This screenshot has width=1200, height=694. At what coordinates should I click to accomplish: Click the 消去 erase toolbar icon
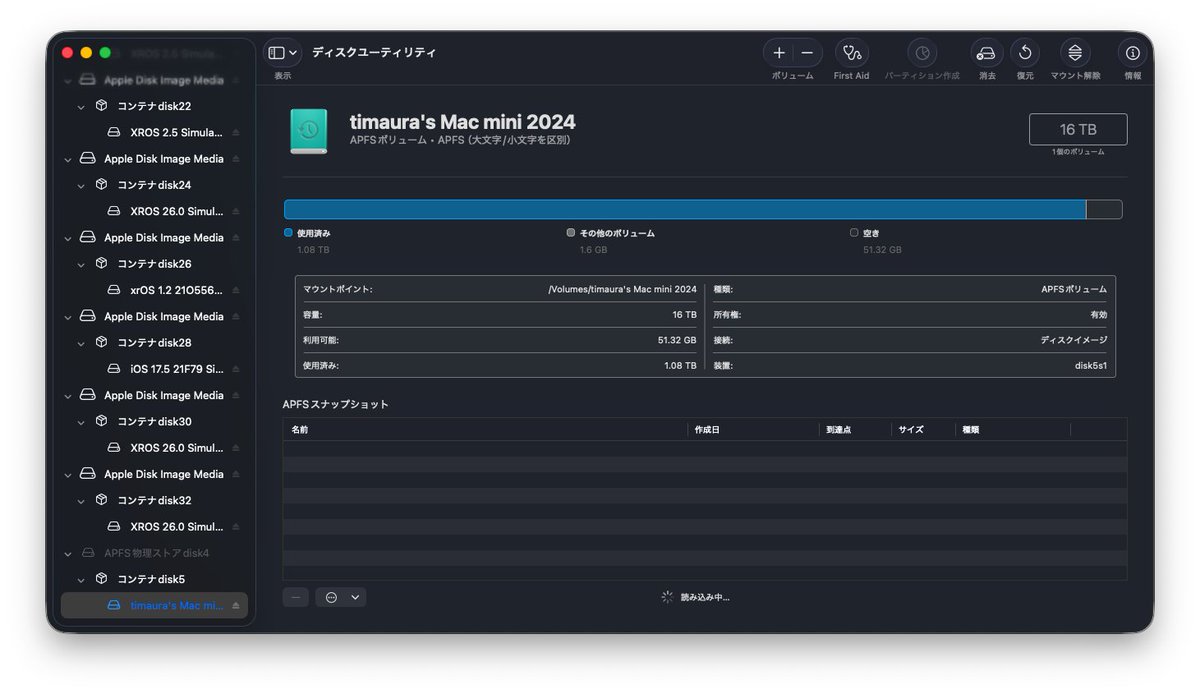tap(986, 53)
